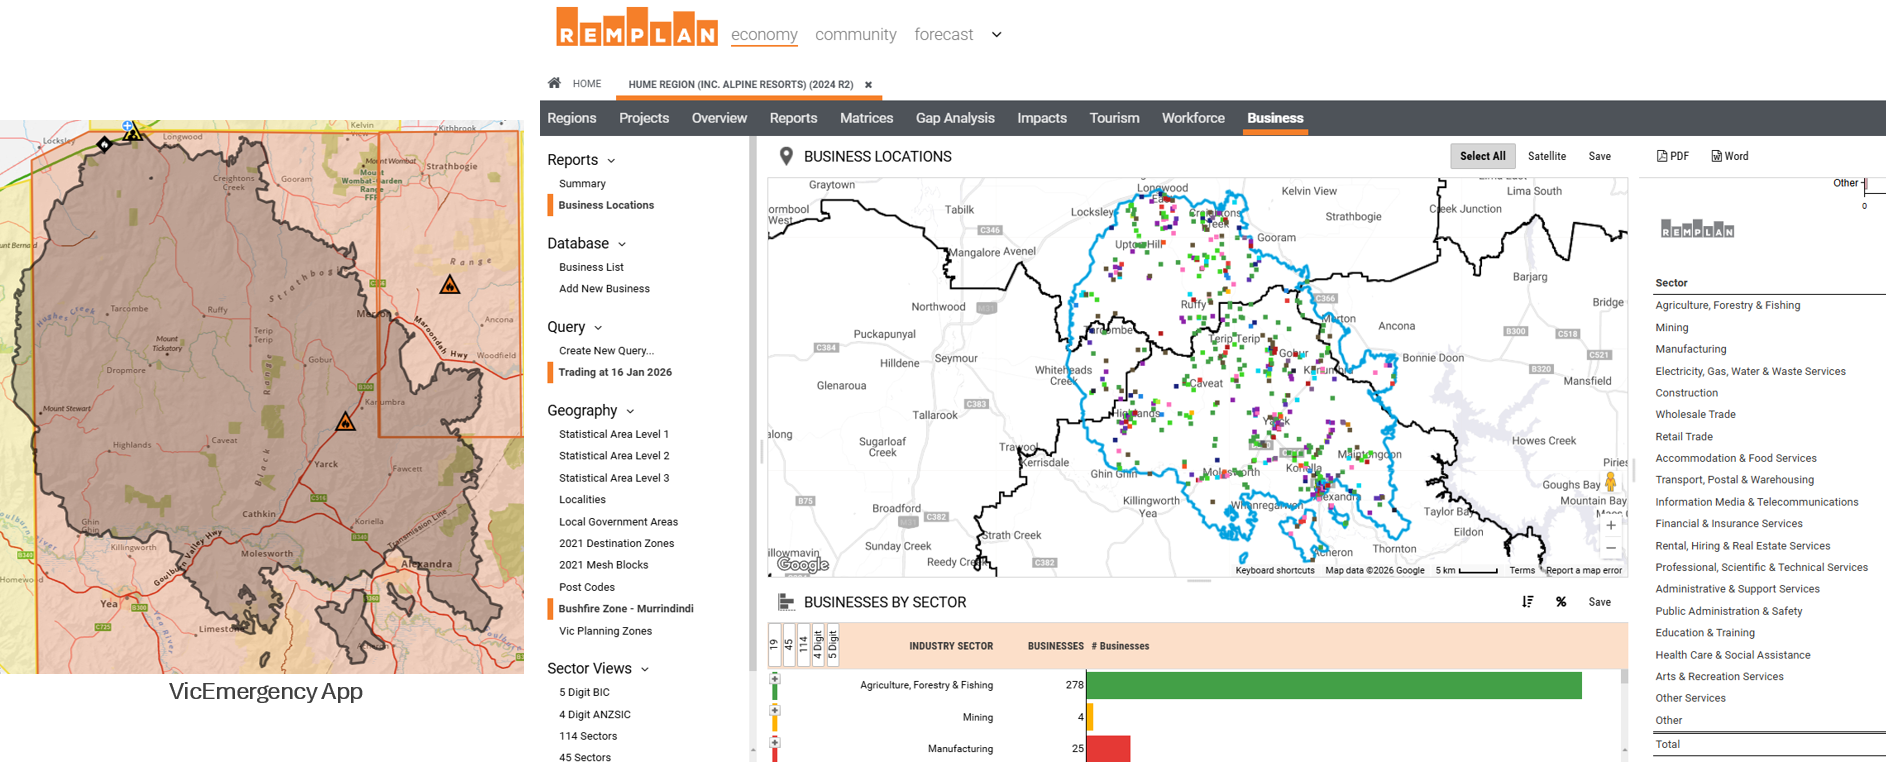Click the green Agriculture bar in chart

tap(1333, 685)
